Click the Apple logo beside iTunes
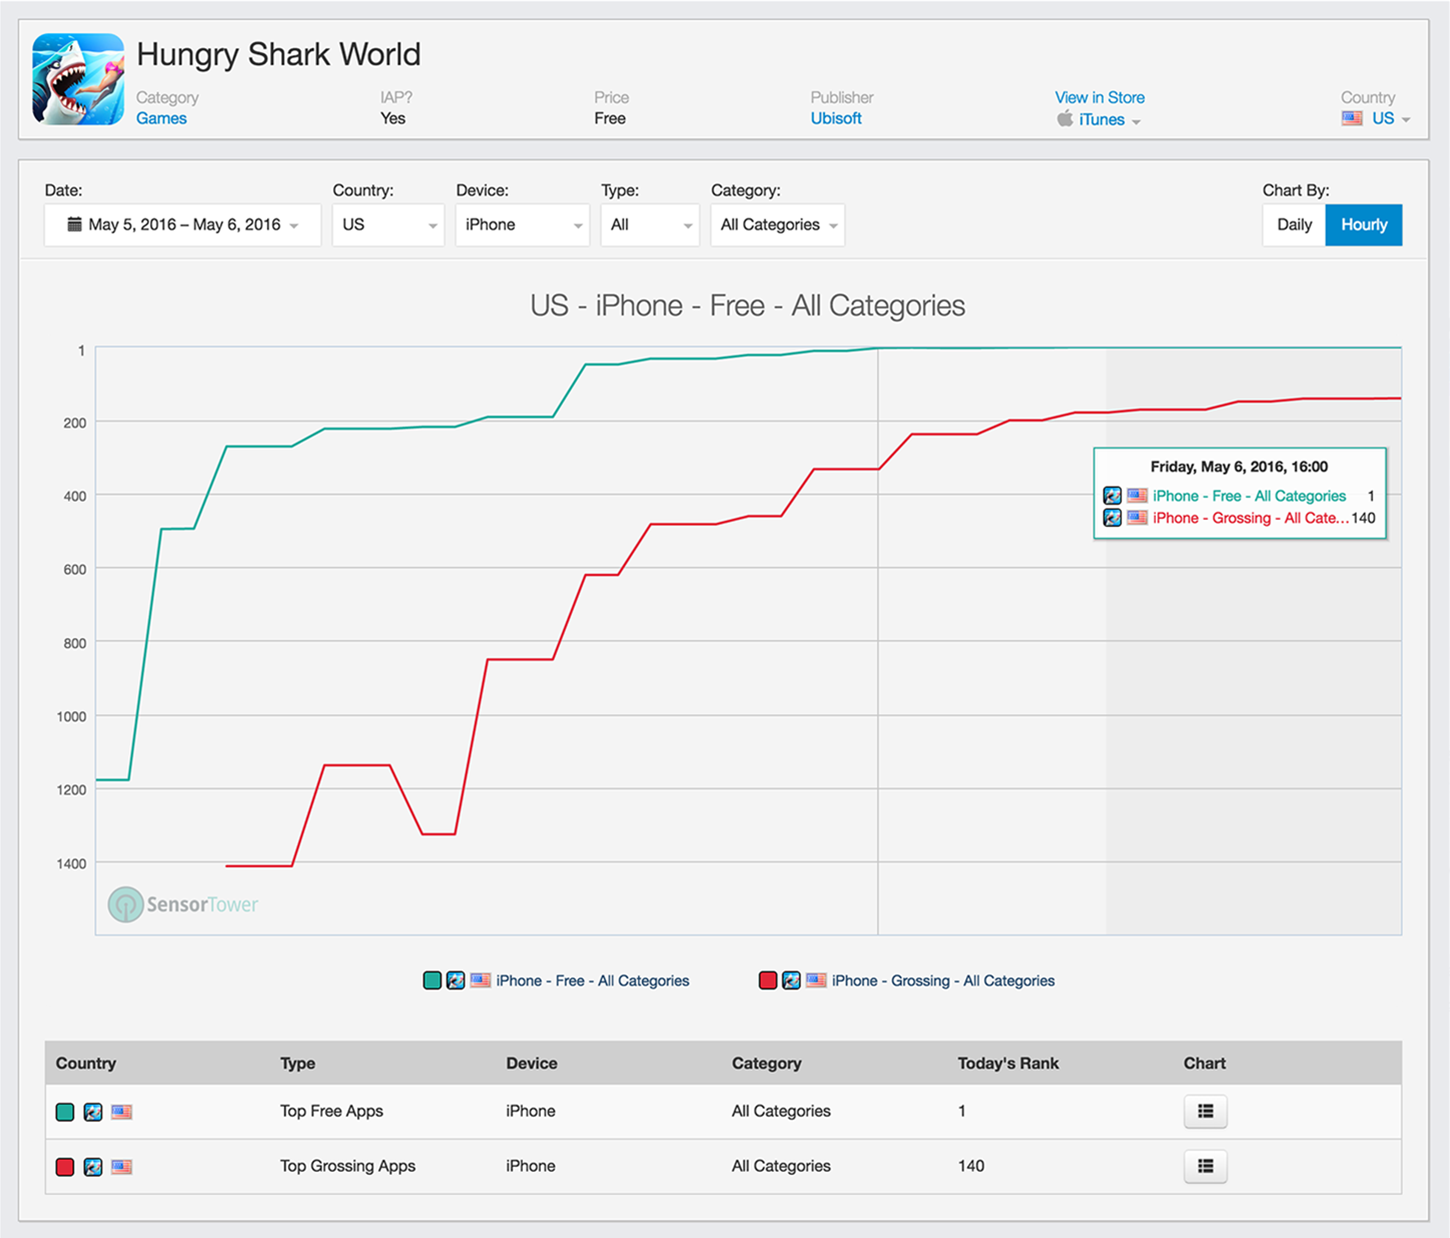Screen dimensions: 1450x1238 [1065, 119]
